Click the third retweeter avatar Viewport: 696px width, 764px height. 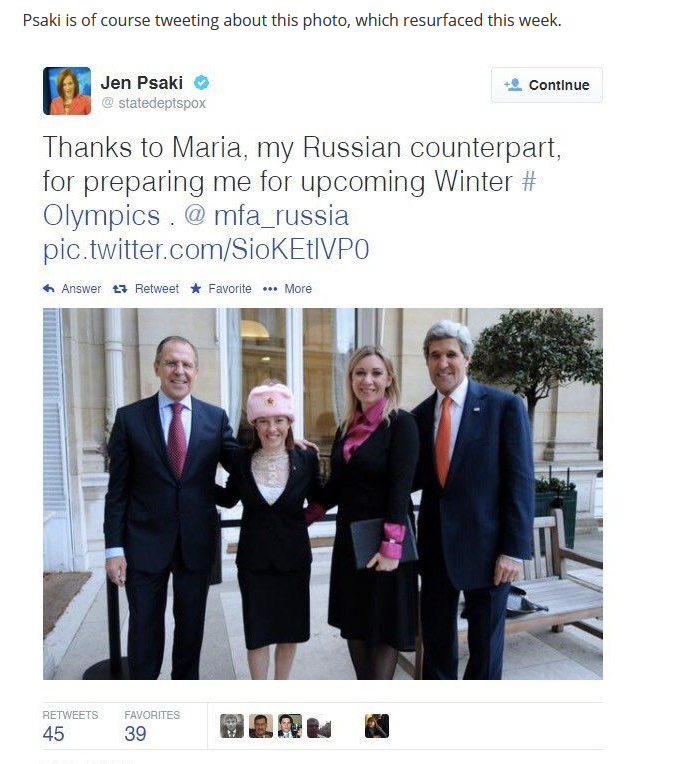pos(290,726)
